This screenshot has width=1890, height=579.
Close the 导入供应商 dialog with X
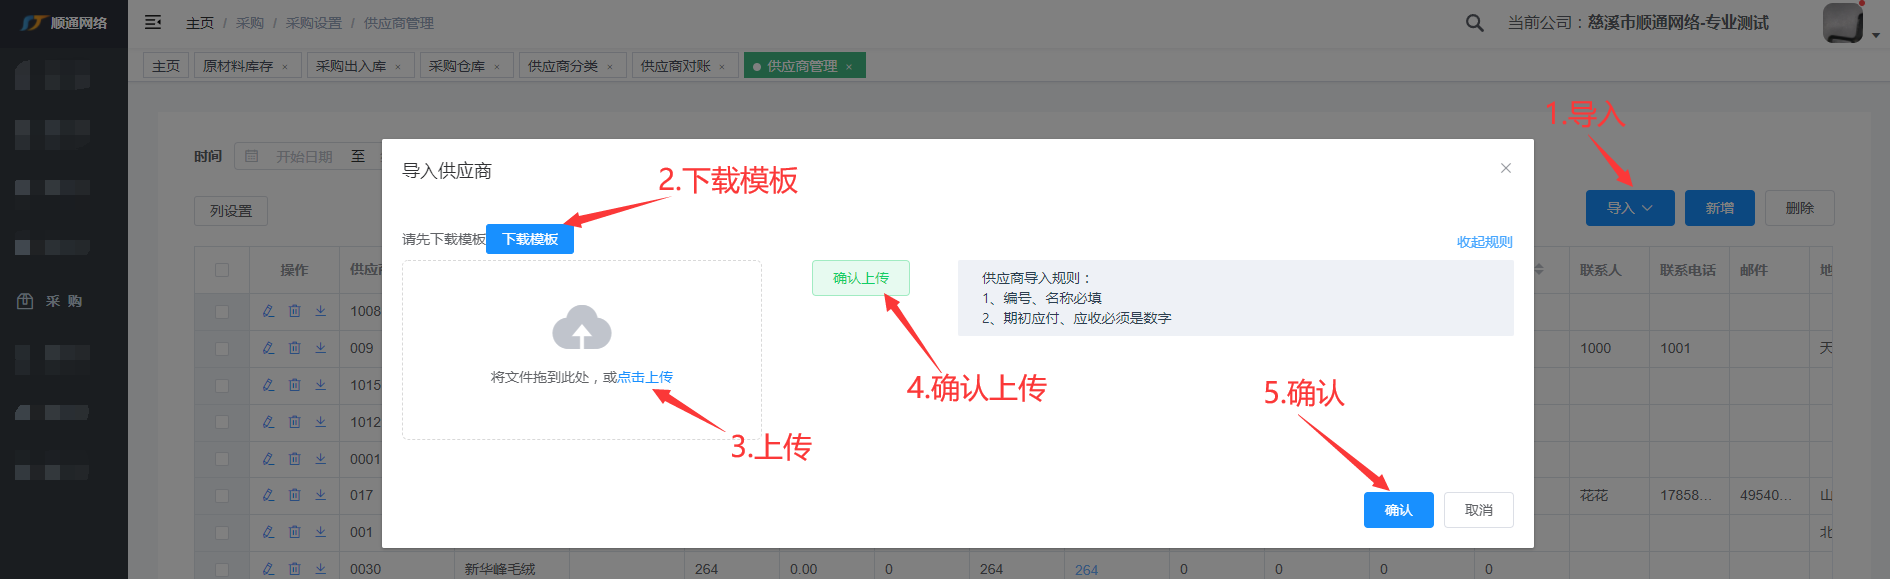pyautogui.click(x=1505, y=168)
